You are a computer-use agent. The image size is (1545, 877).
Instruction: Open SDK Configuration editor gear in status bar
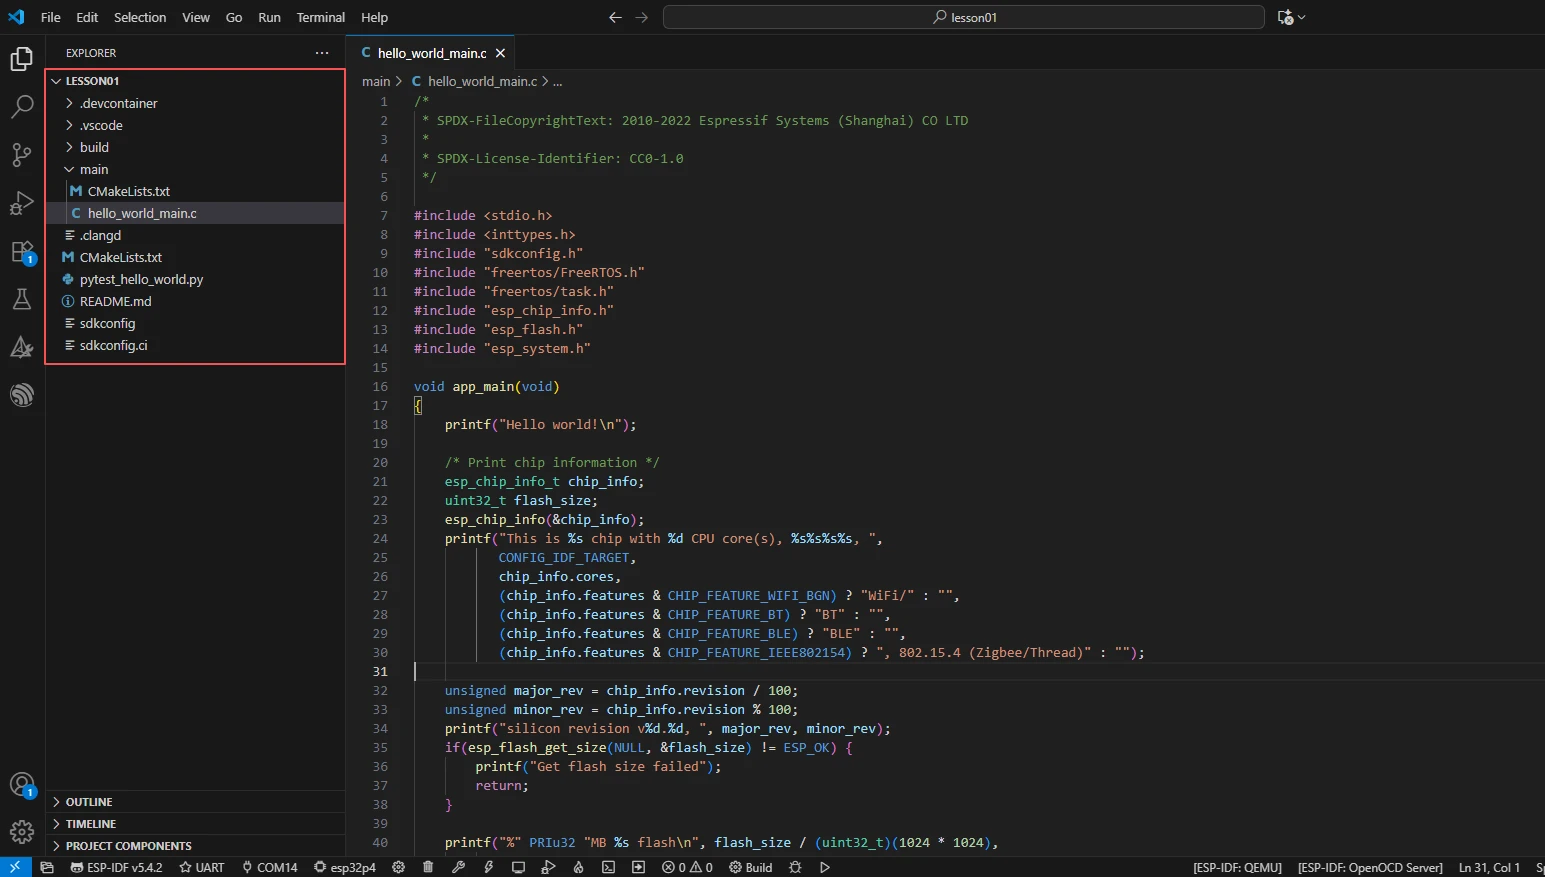click(398, 867)
